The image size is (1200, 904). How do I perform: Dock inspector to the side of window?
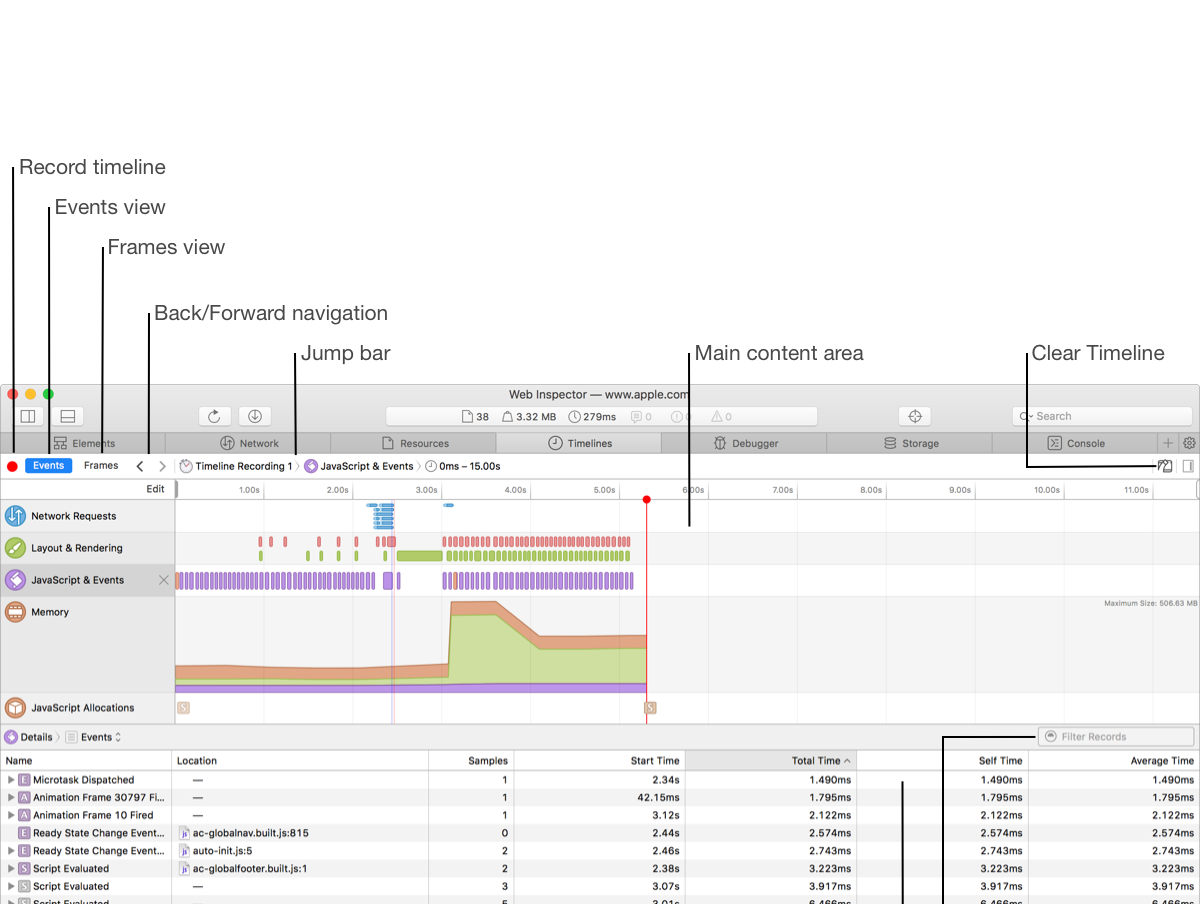(28, 416)
